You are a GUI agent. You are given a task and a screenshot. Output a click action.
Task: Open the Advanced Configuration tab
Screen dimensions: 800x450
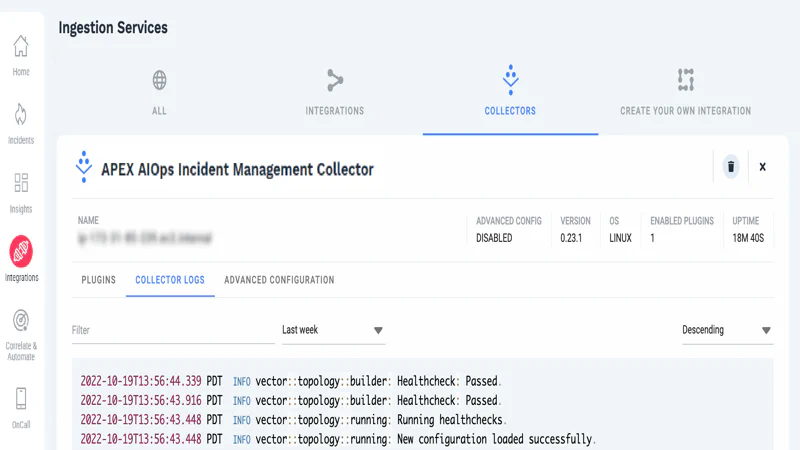point(279,280)
